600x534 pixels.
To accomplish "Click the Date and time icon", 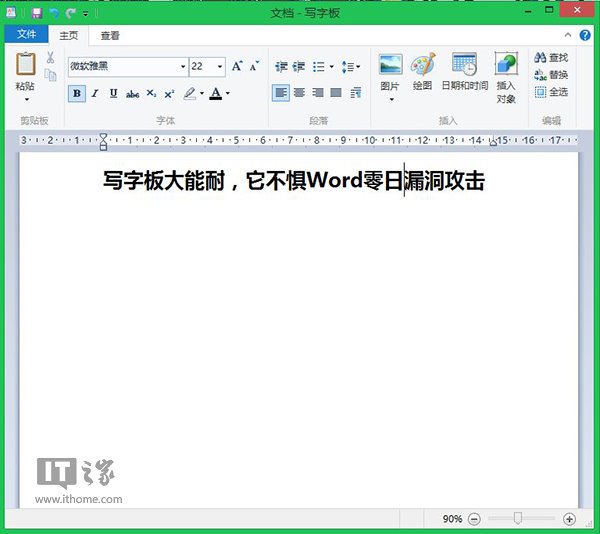I will tap(465, 64).
